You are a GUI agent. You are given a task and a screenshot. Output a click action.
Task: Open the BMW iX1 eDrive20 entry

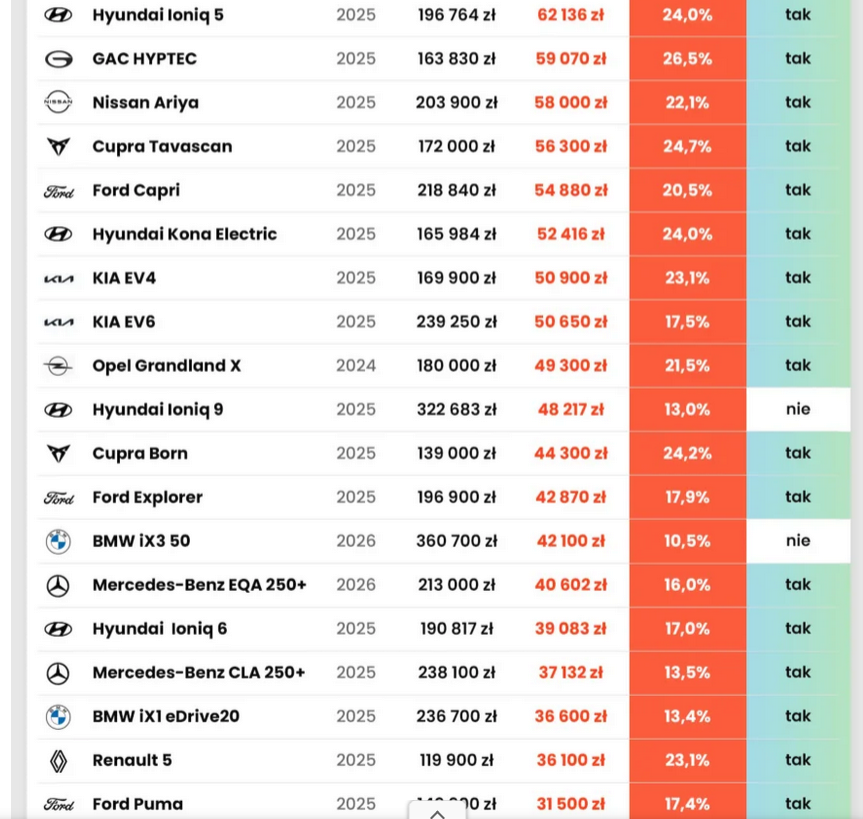166,716
